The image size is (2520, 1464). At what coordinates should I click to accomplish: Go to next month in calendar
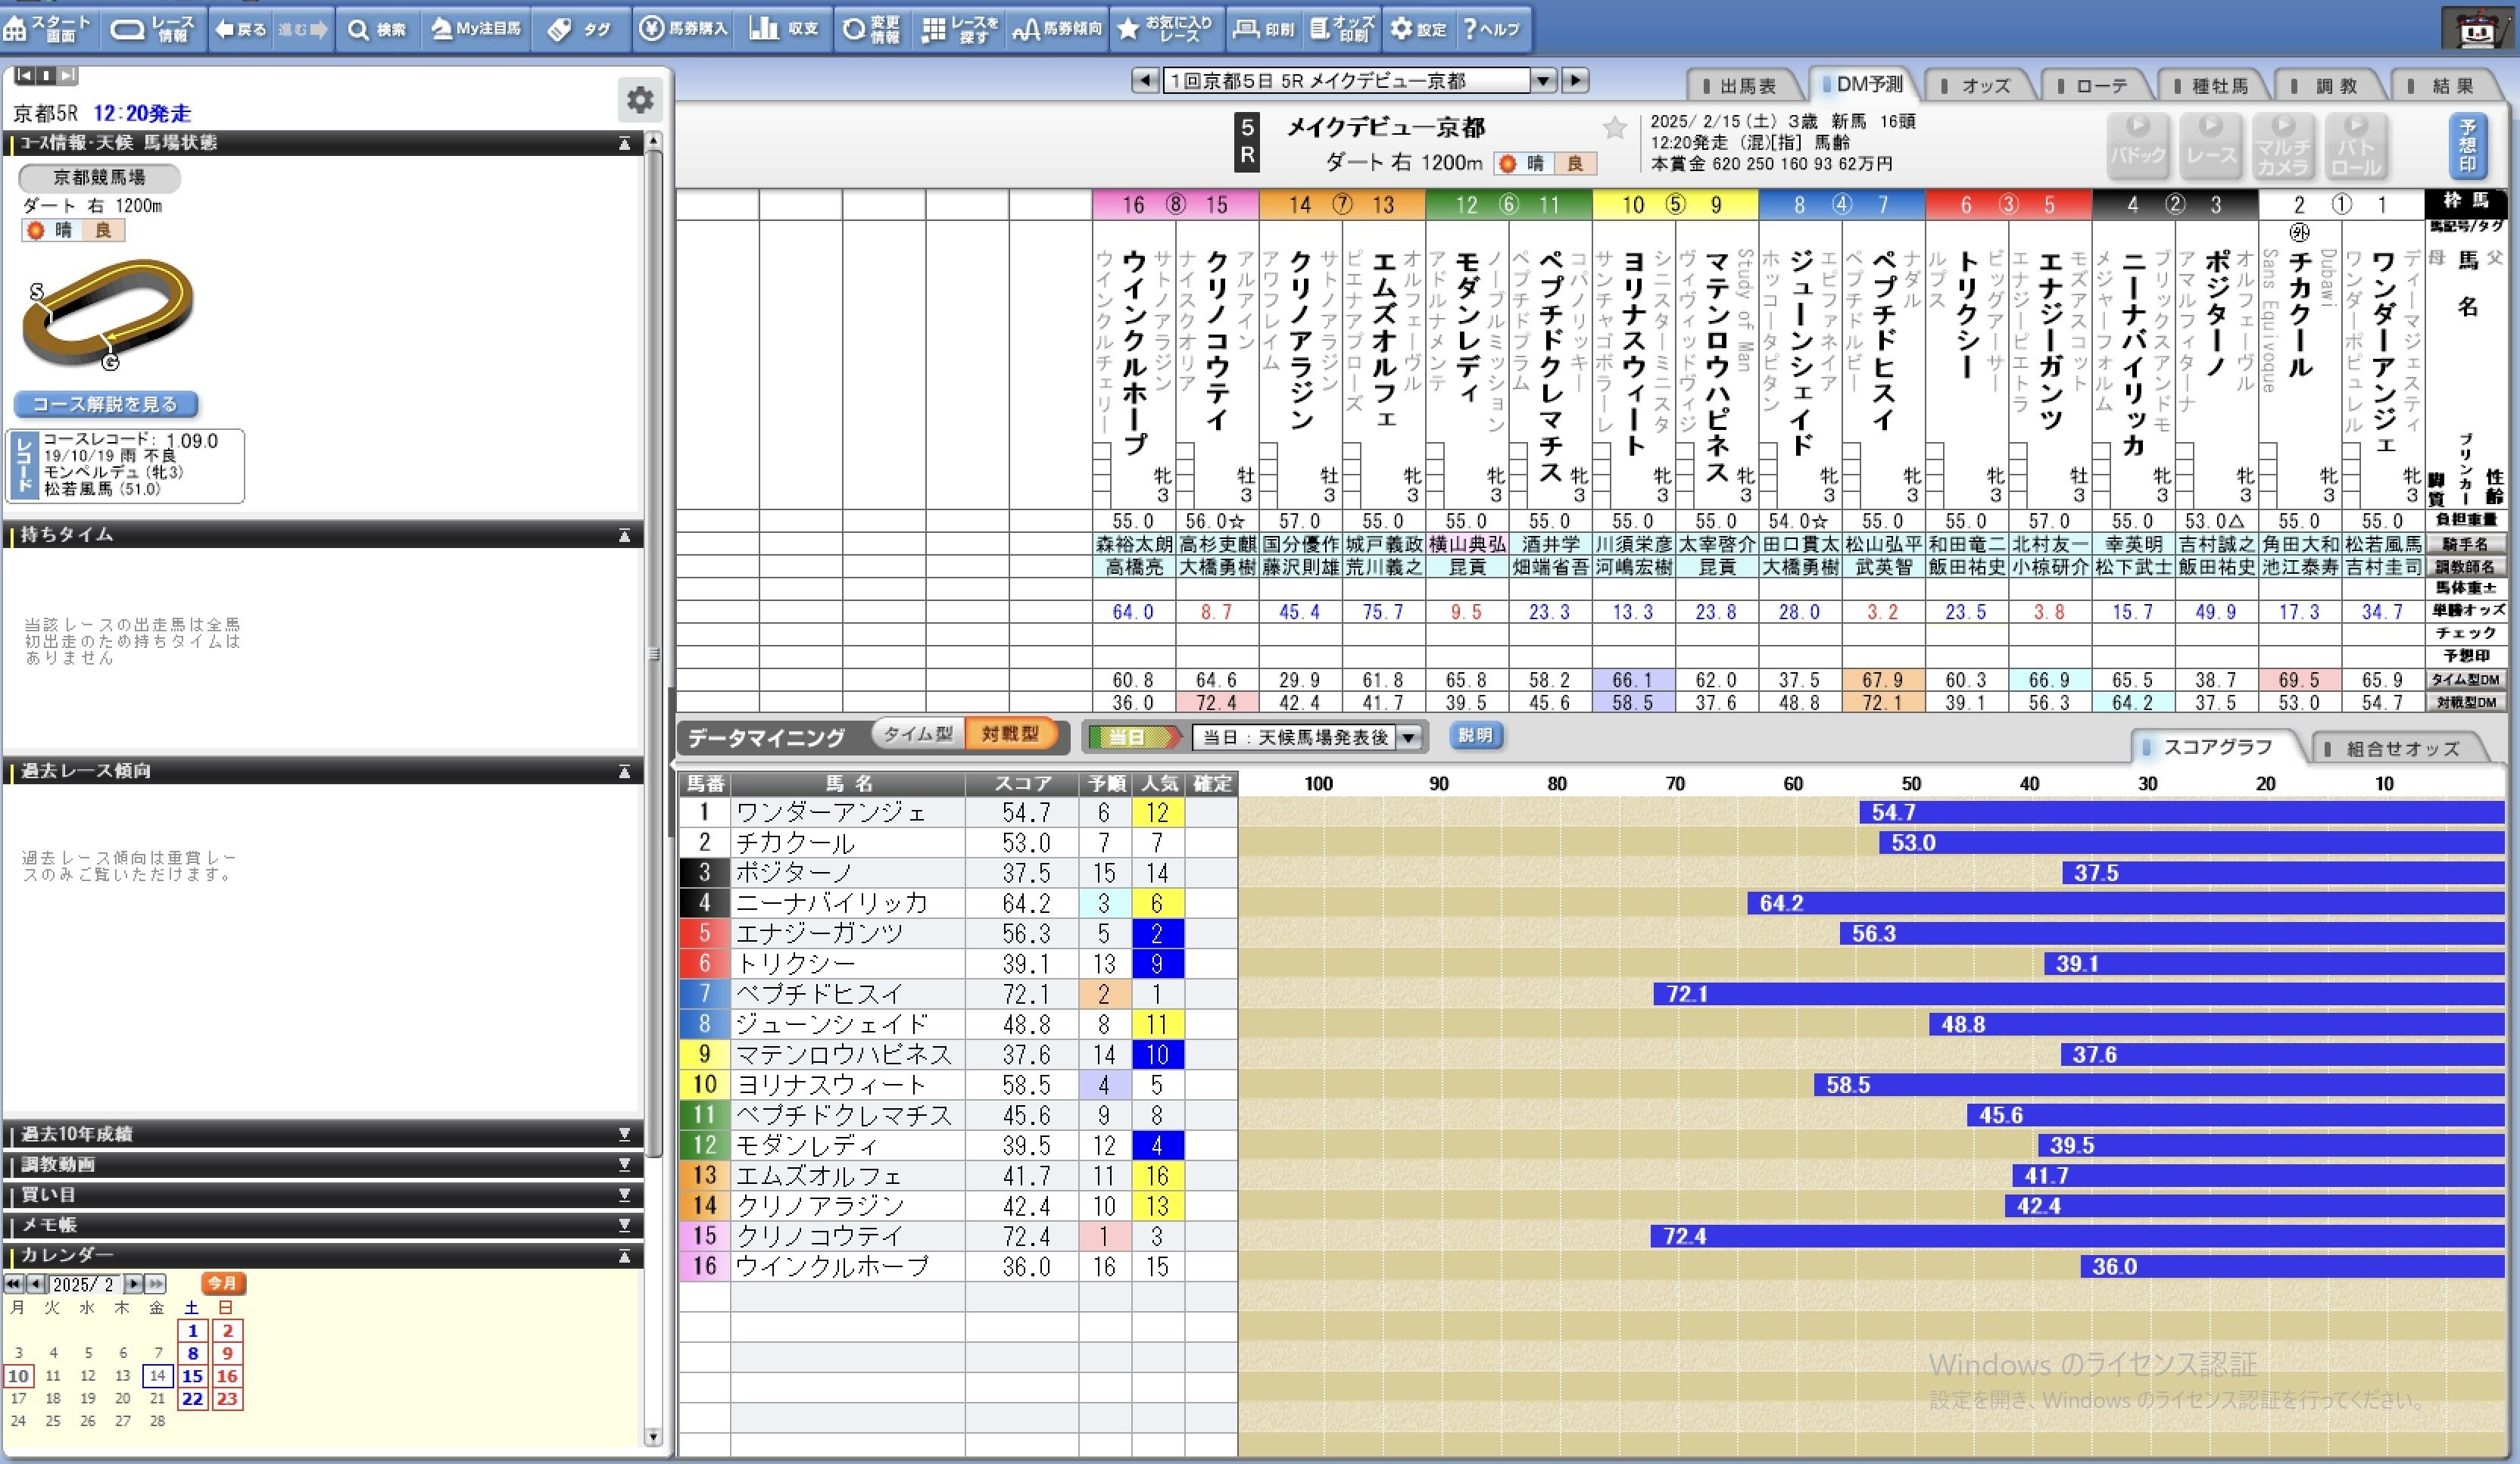click(x=133, y=1284)
